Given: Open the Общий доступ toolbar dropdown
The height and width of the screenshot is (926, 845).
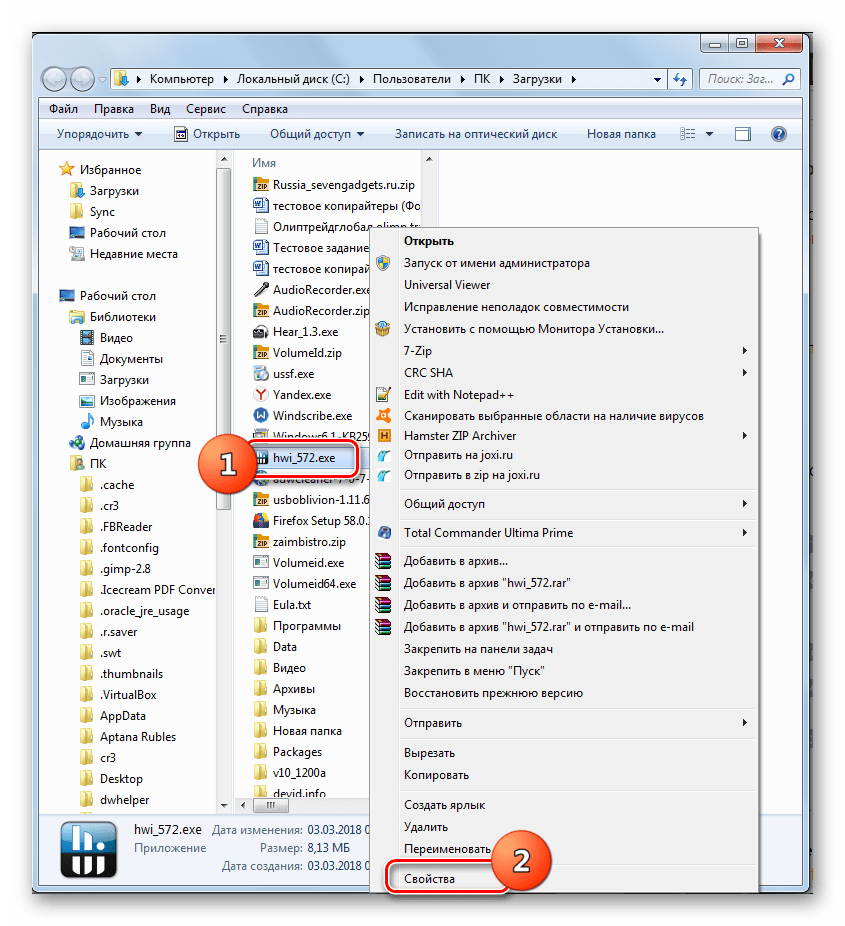Looking at the screenshot, I should click(317, 134).
